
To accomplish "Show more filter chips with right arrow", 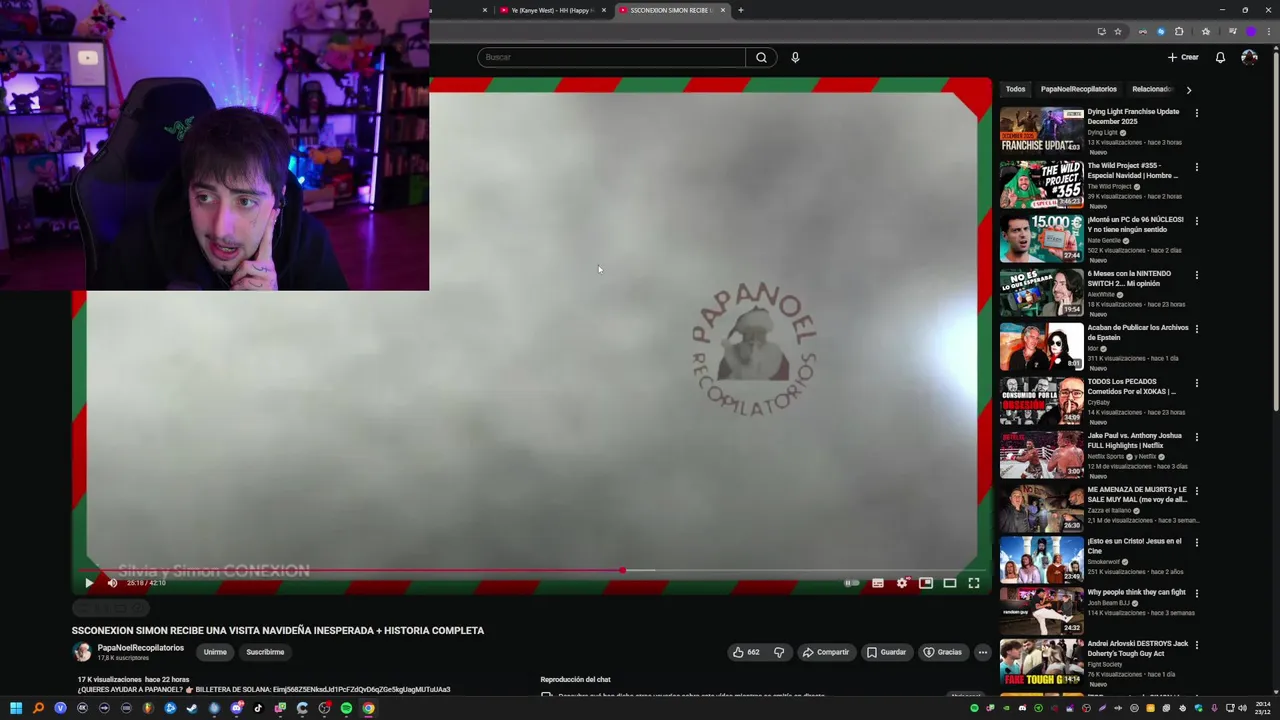I will [x=1188, y=89].
